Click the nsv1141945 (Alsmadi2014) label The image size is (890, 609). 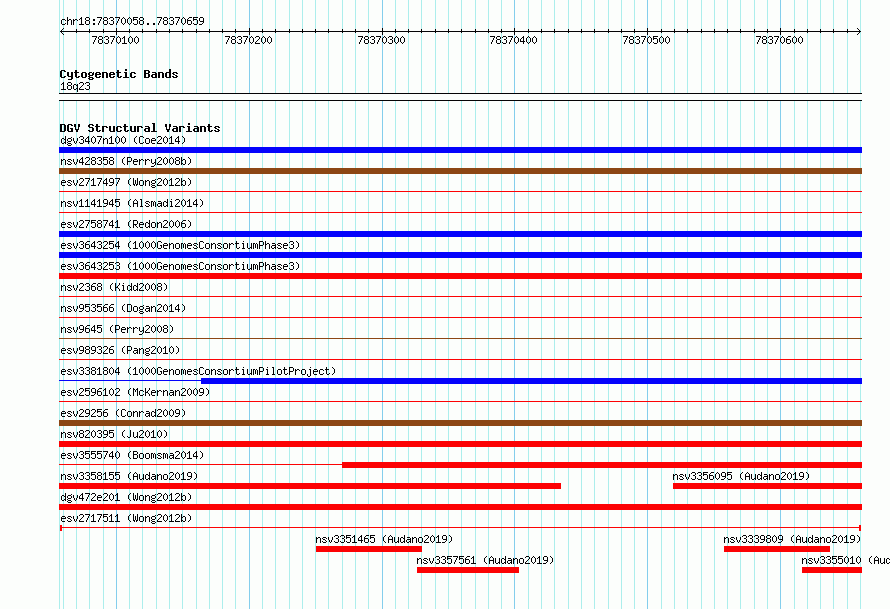pos(132,203)
